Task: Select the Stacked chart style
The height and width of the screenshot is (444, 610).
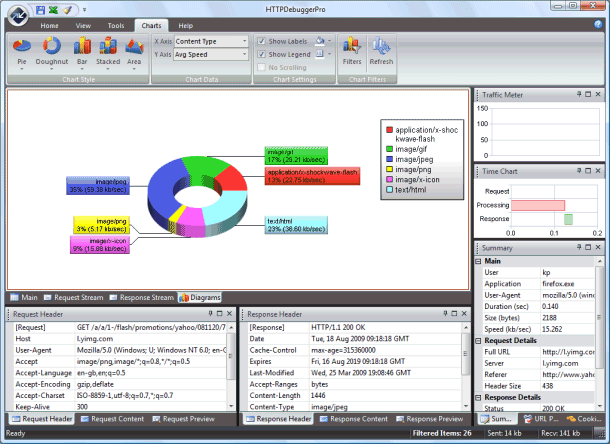Action: (108, 51)
